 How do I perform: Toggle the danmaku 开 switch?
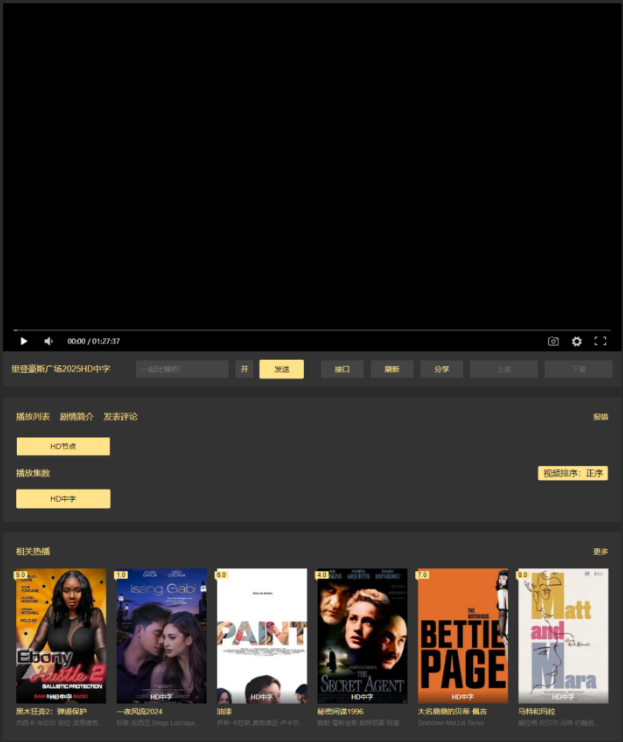tap(244, 369)
